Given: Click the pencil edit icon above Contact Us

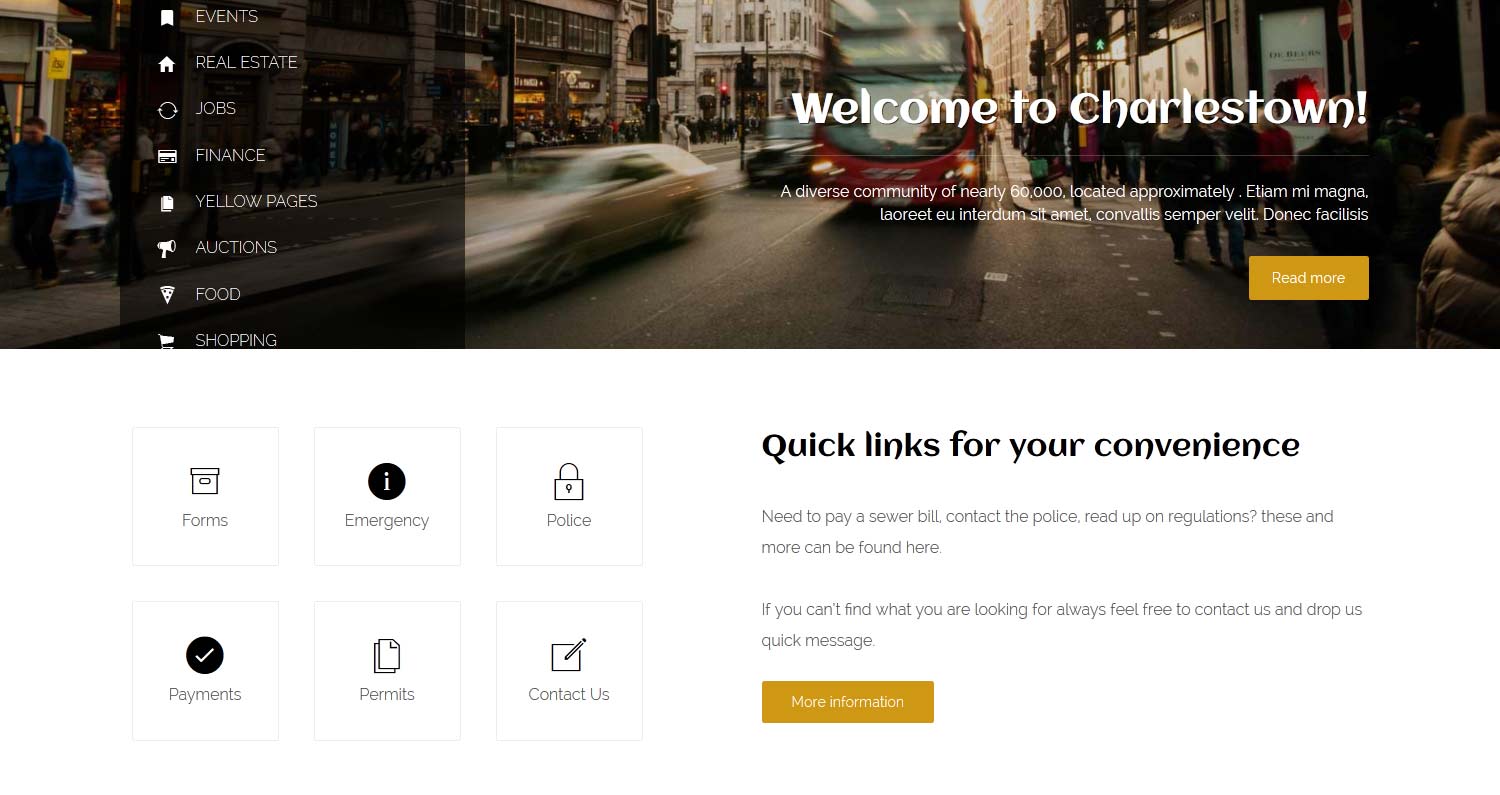Looking at the screenshot, I should tap(569, 655).
